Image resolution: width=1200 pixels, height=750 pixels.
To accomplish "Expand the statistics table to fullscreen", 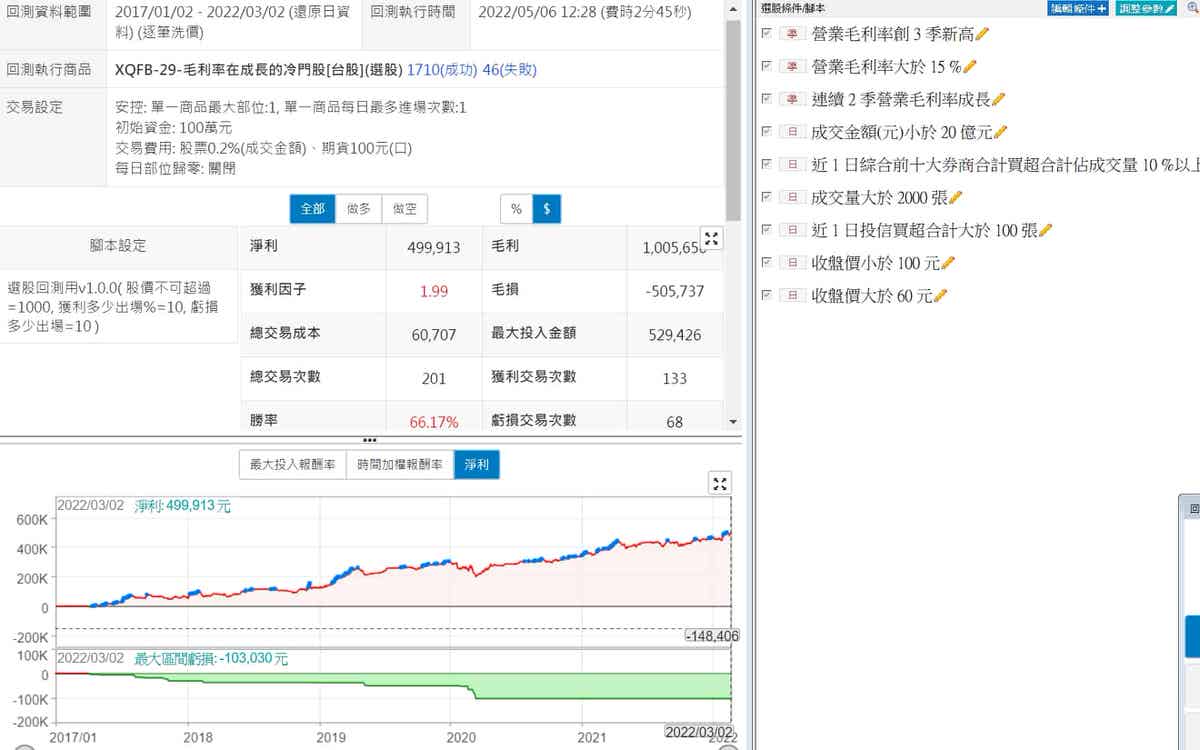I will [x=711, y=239].
